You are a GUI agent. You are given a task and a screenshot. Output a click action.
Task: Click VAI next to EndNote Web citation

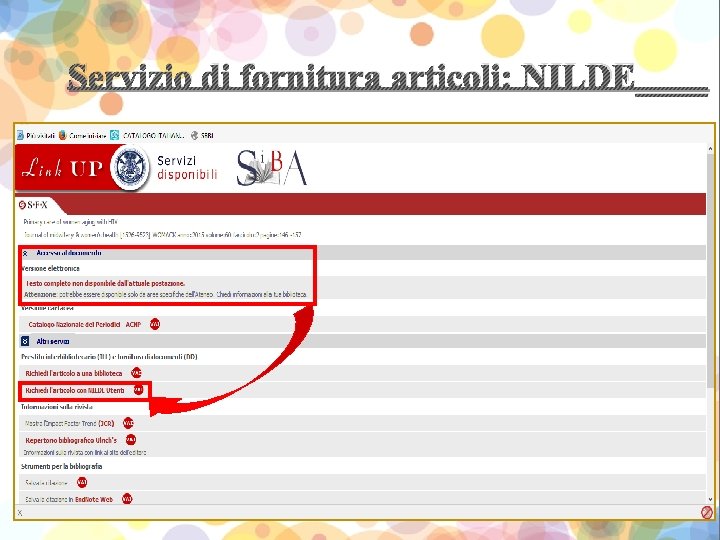[127, 499]
